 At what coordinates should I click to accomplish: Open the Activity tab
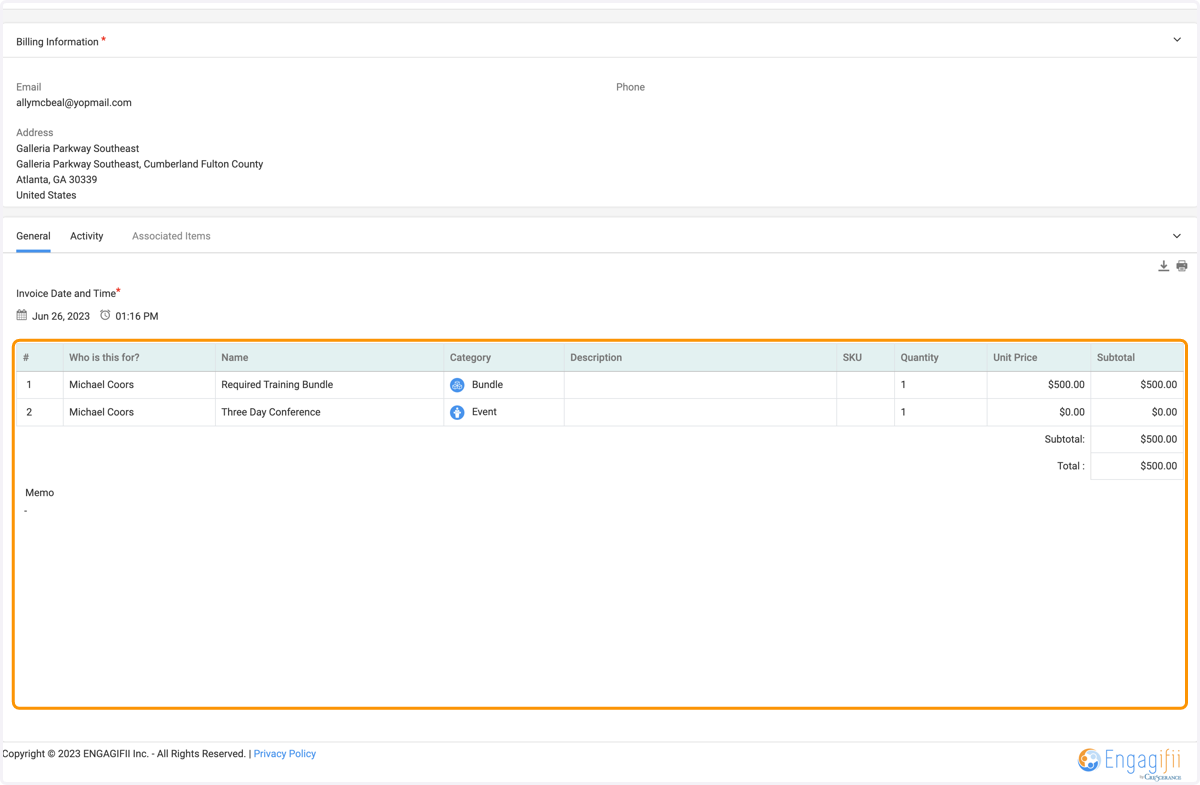[87, 236]
